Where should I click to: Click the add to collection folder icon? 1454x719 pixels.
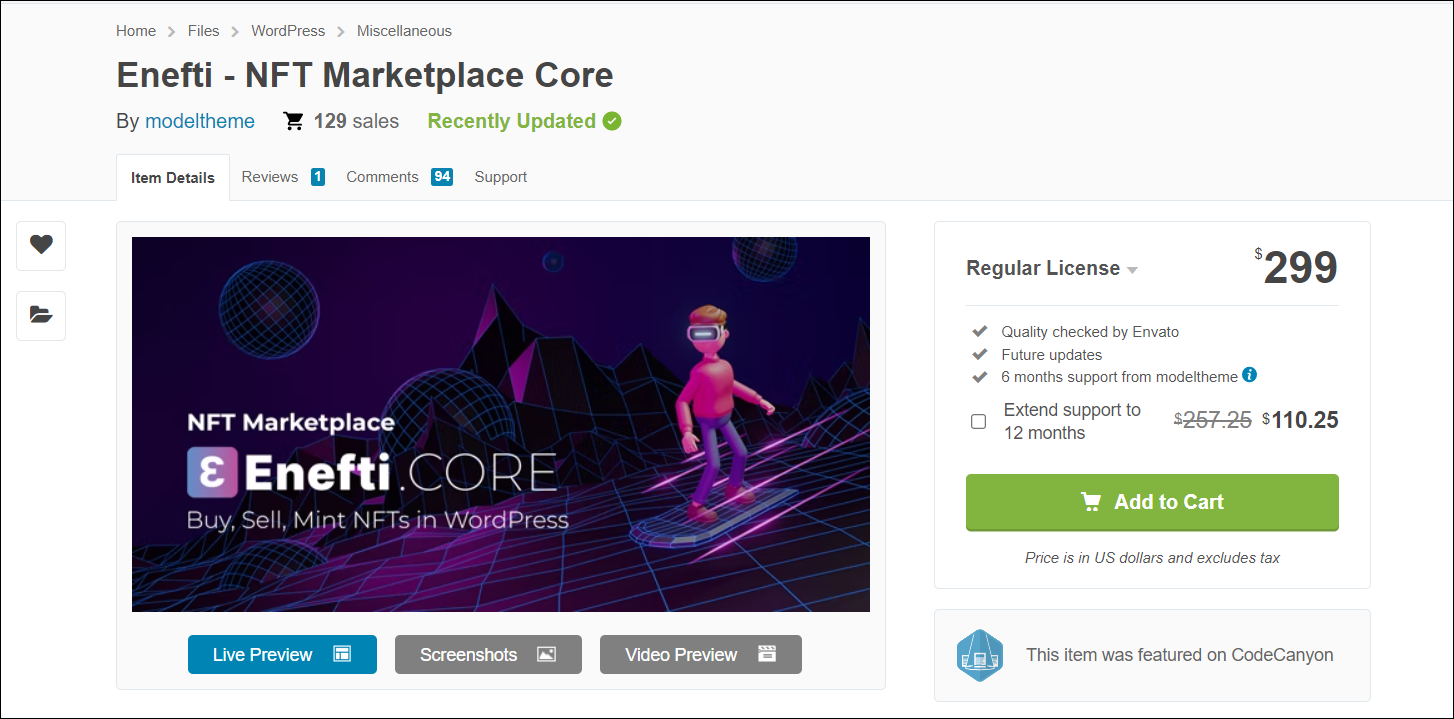pyautogui.click(x=41, y=315)
